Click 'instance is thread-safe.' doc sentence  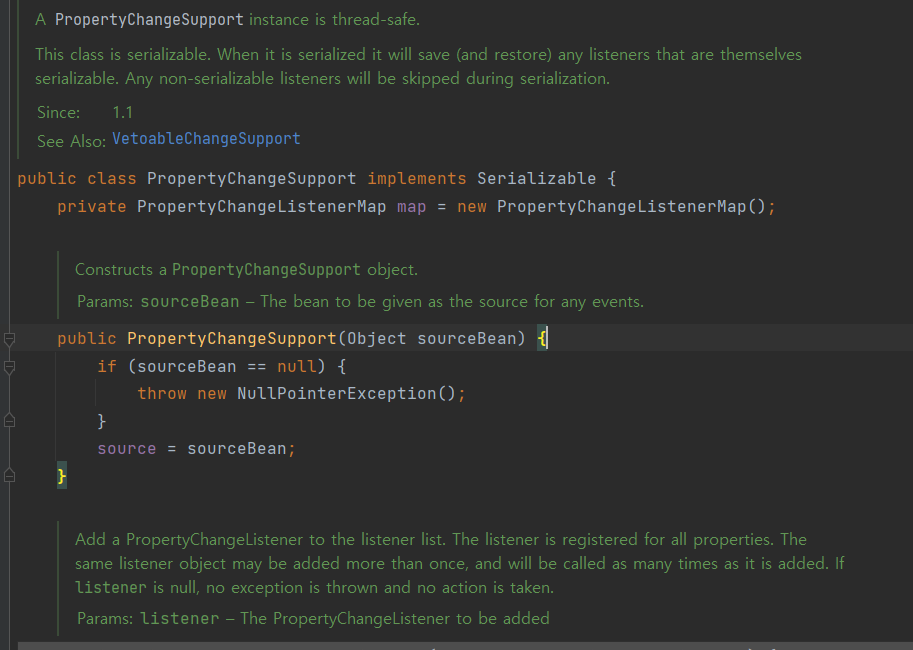click(334, 20)
